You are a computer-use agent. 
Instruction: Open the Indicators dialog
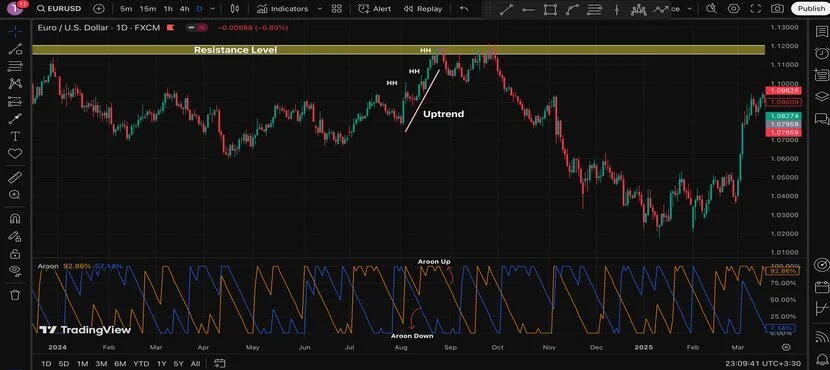(282, 8)
